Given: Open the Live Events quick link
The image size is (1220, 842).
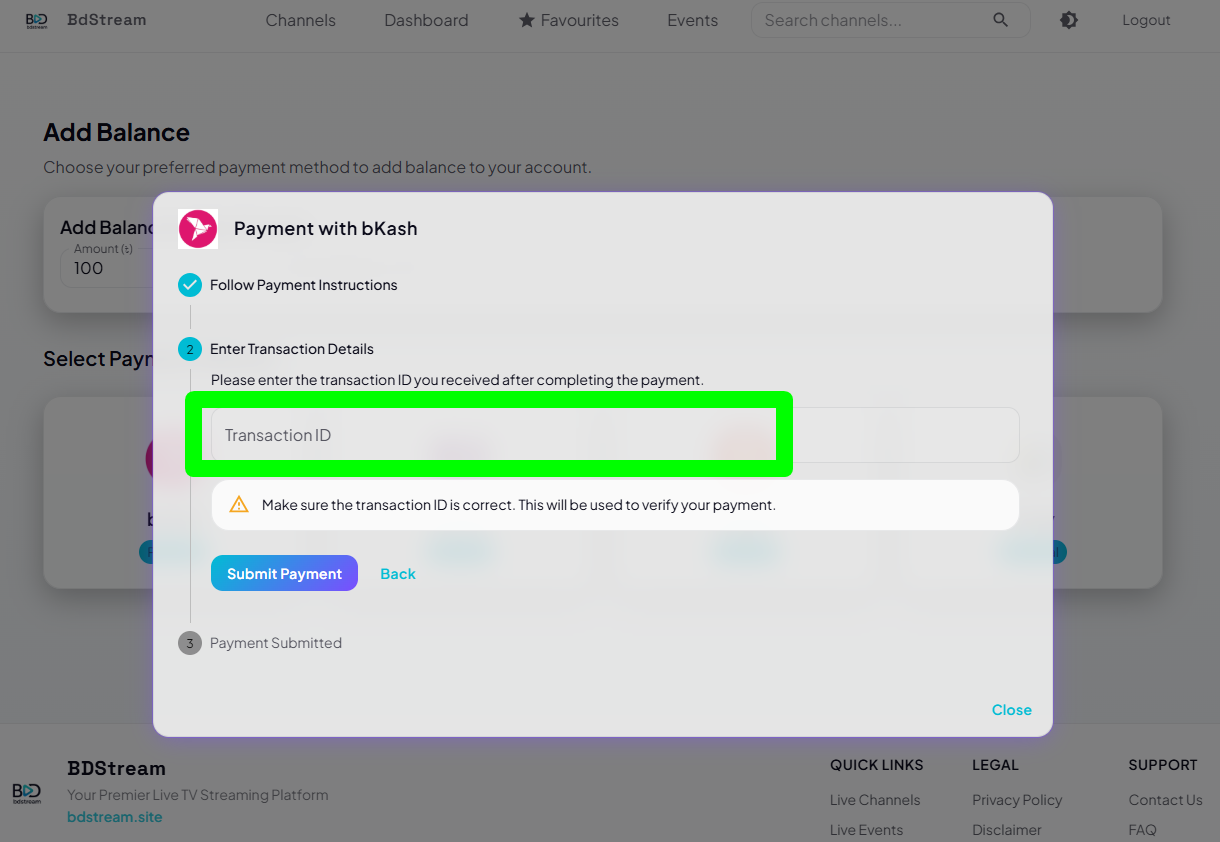Looking at the screenshot, I should click(866, 830).
